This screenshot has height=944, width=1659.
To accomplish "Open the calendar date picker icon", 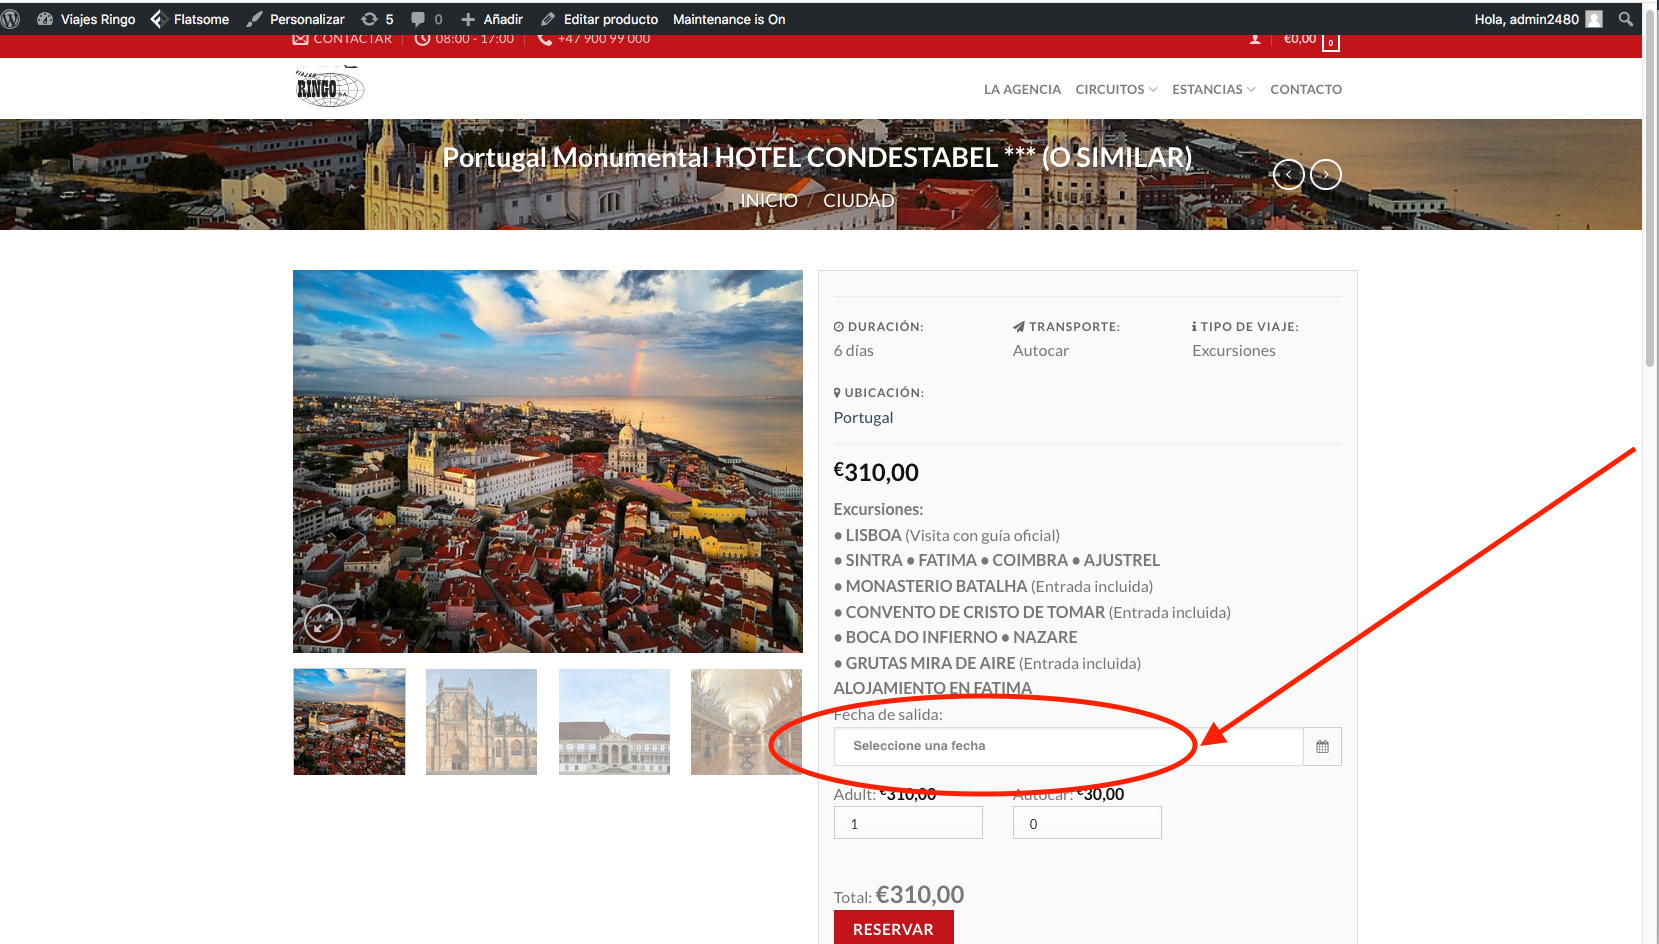I will pos(1322,747).
